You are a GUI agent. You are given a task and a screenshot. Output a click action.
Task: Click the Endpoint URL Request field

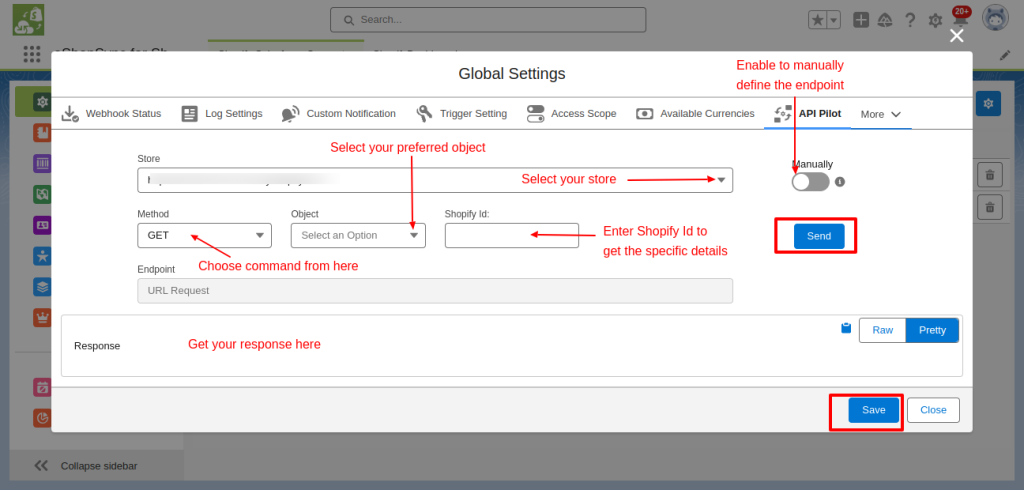[435, 291]
